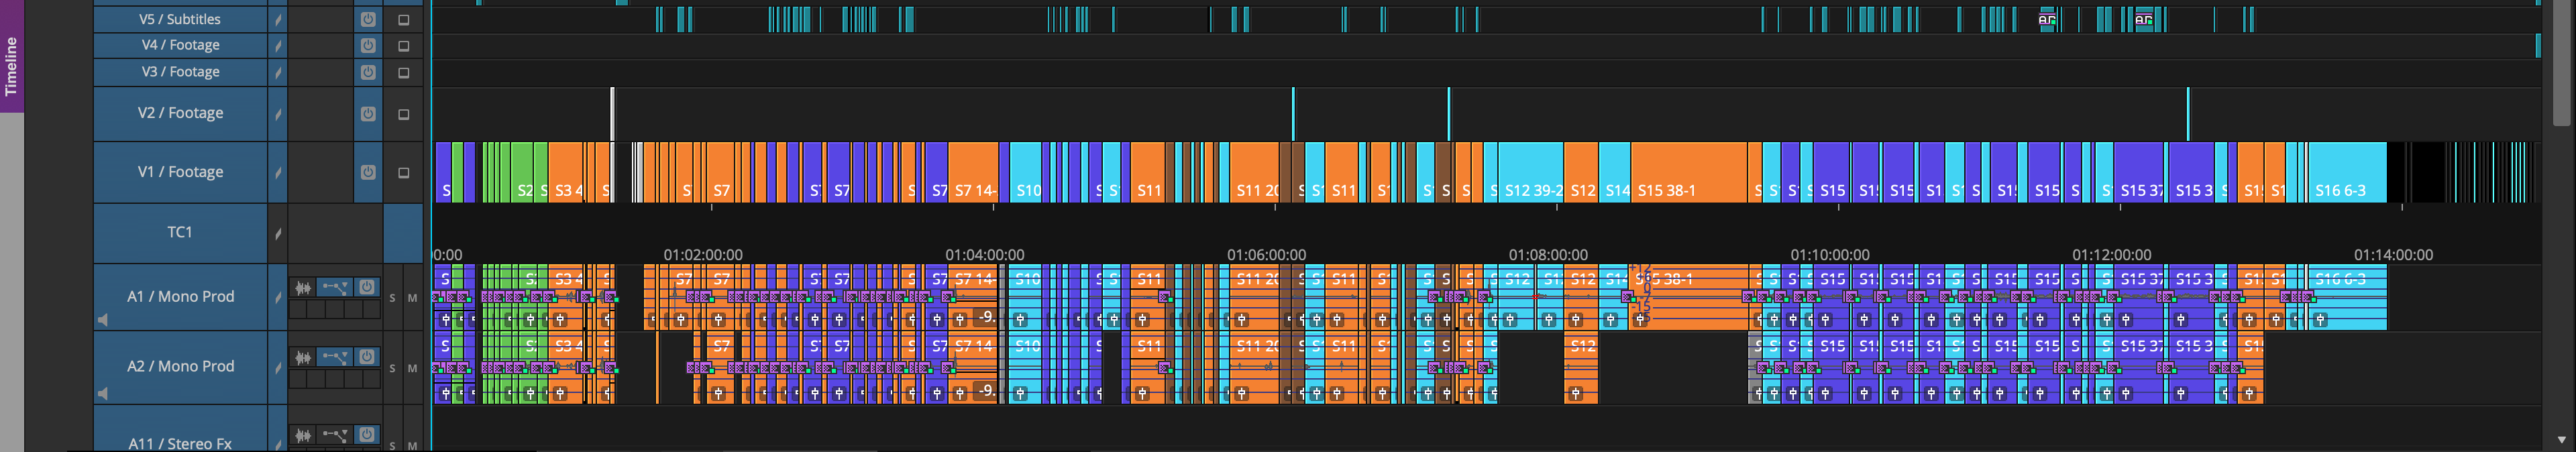Screen dimensions: 2576x452
Task: Jump to timecode 01:12:00:00 on the ruler
Action: pos(2112,255)
